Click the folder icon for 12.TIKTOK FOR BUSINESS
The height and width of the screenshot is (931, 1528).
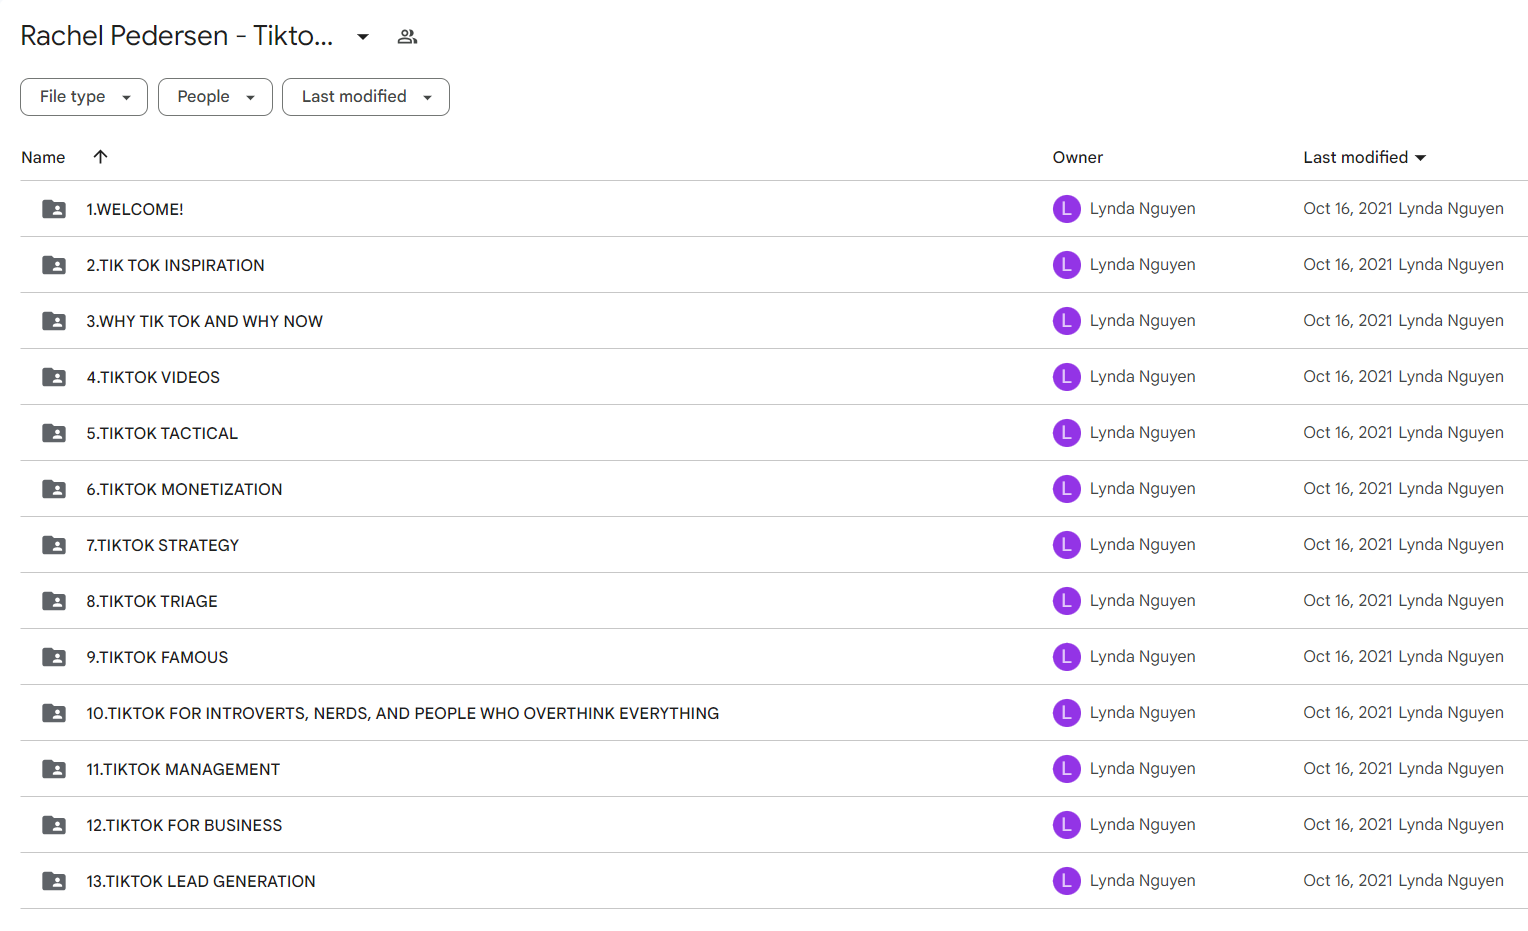coord(54,825)
